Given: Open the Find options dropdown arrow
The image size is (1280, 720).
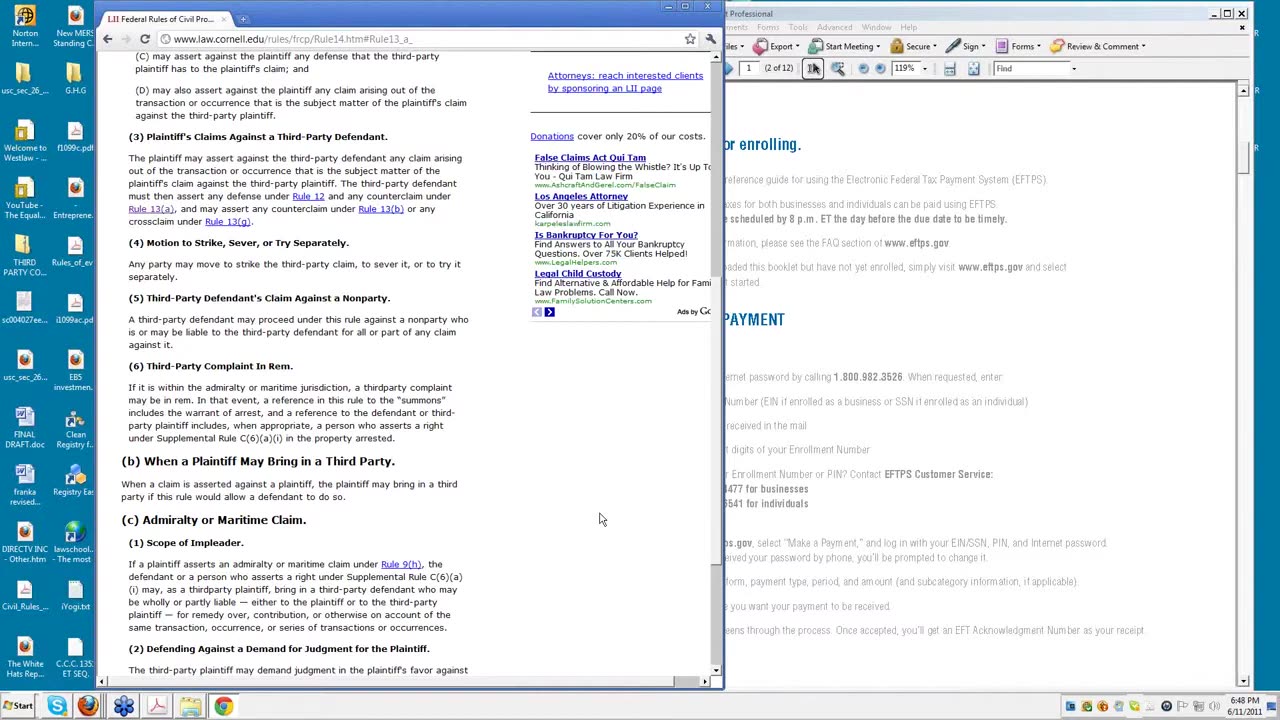Looking at the screenshot, I should coord(1074,69).
